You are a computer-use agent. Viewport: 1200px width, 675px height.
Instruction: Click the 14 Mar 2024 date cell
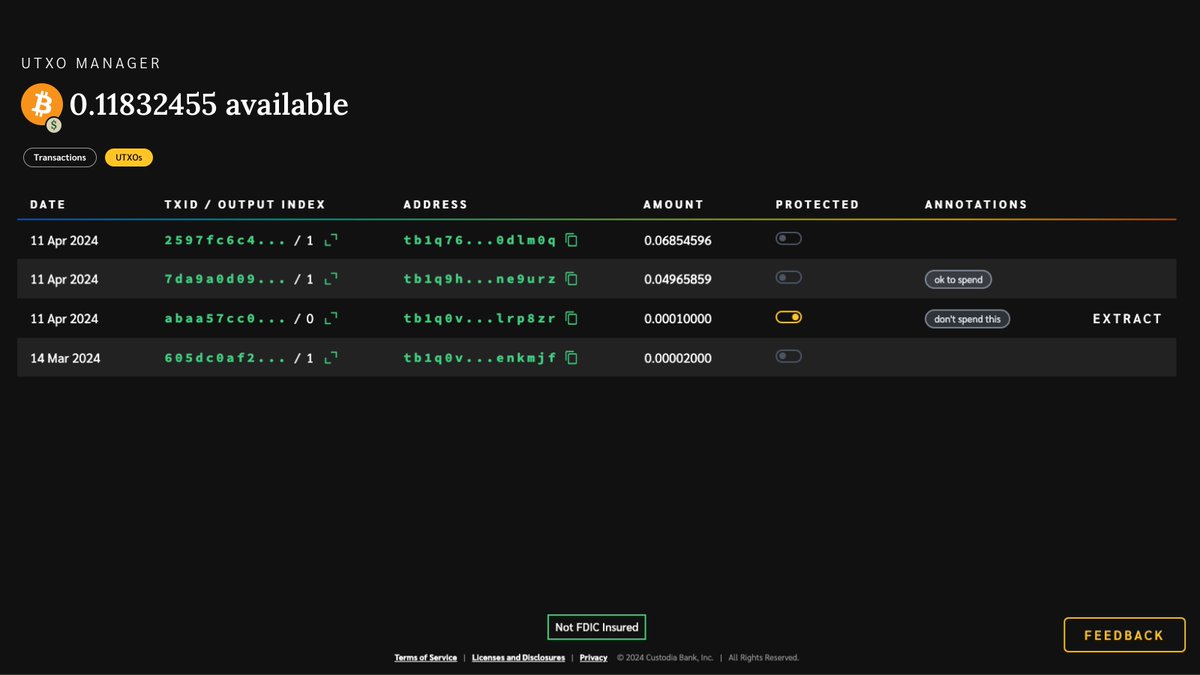(65, 358)
